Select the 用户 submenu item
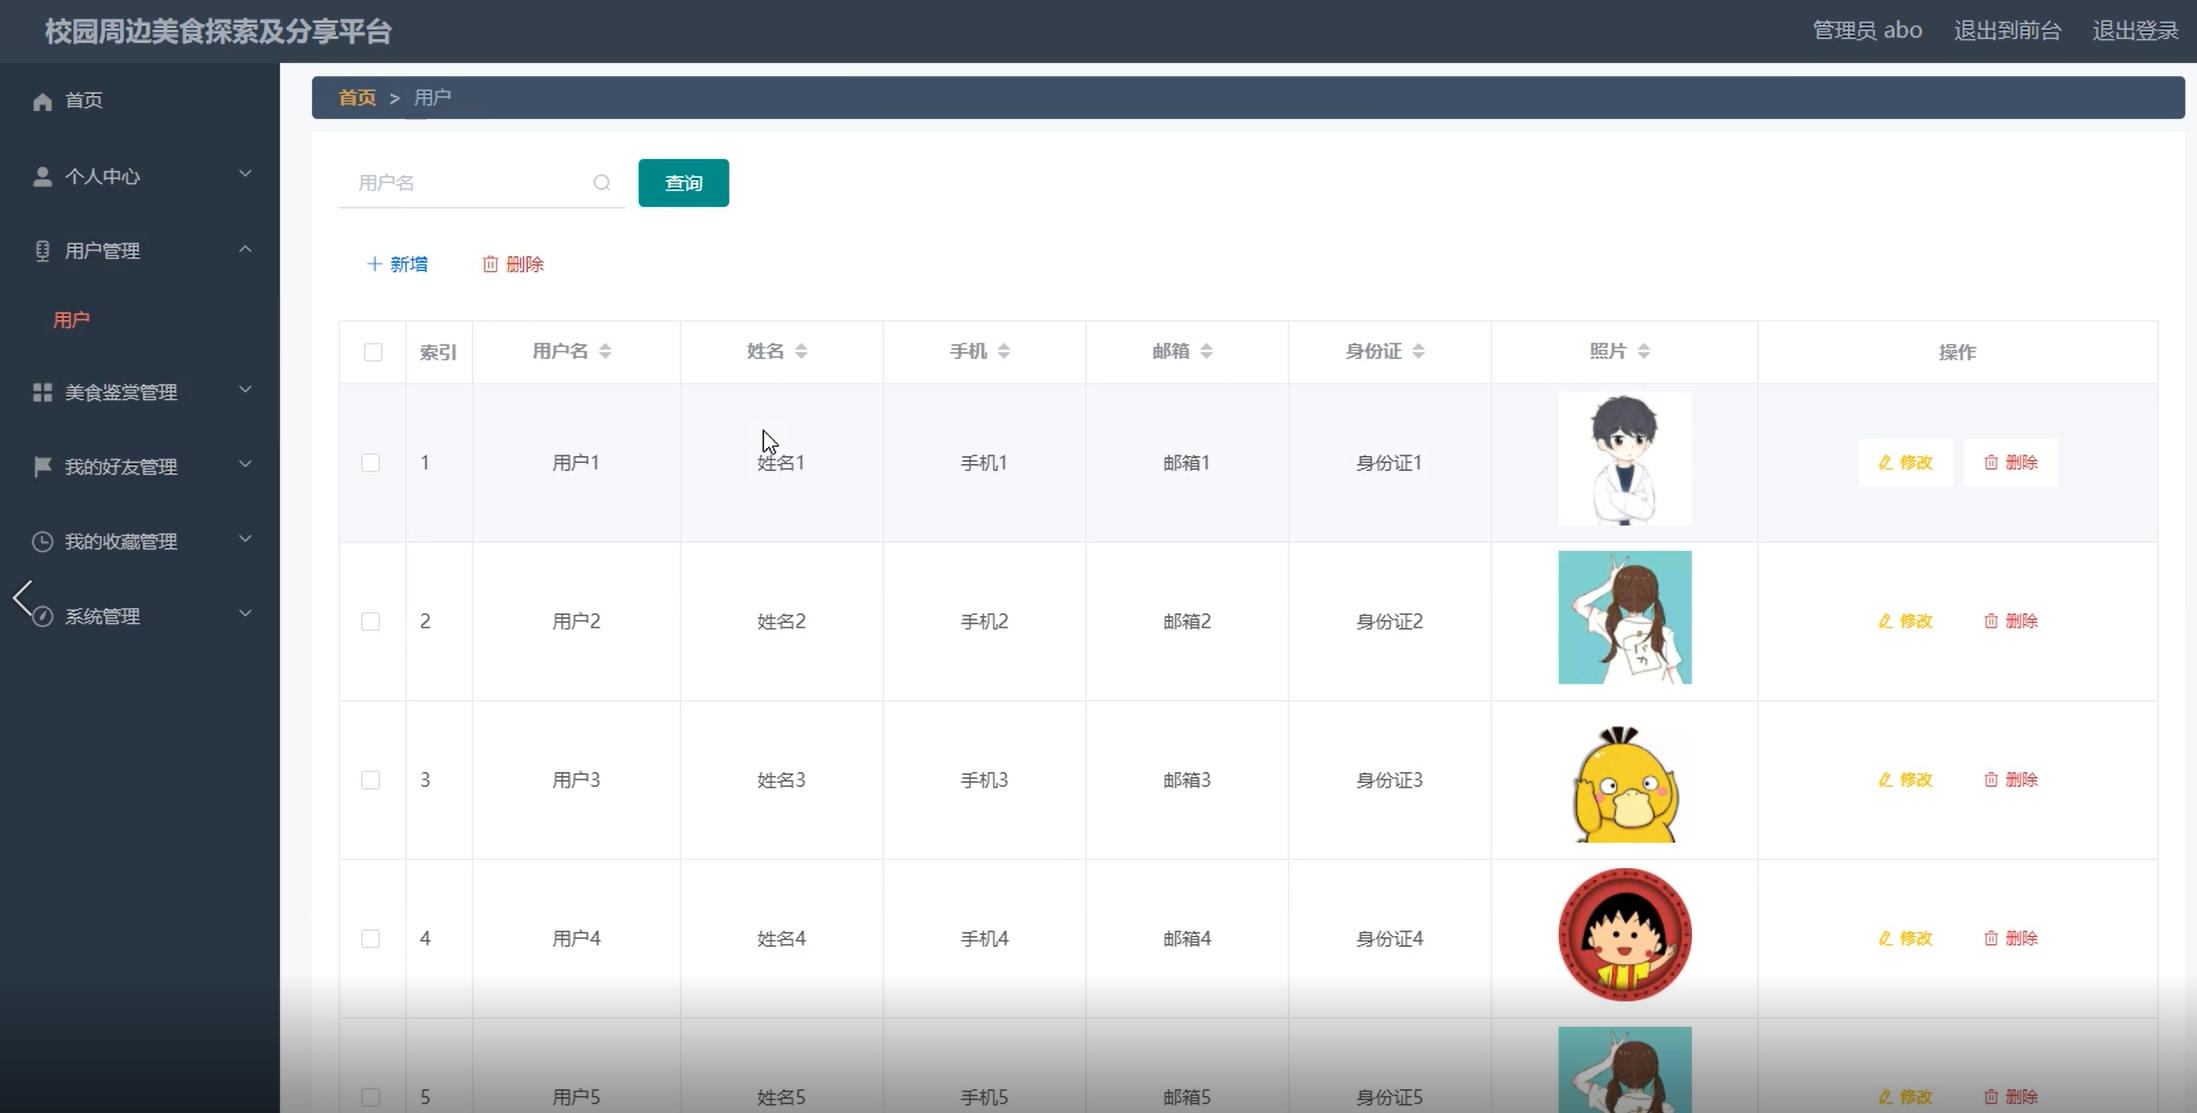 (71, 320)
